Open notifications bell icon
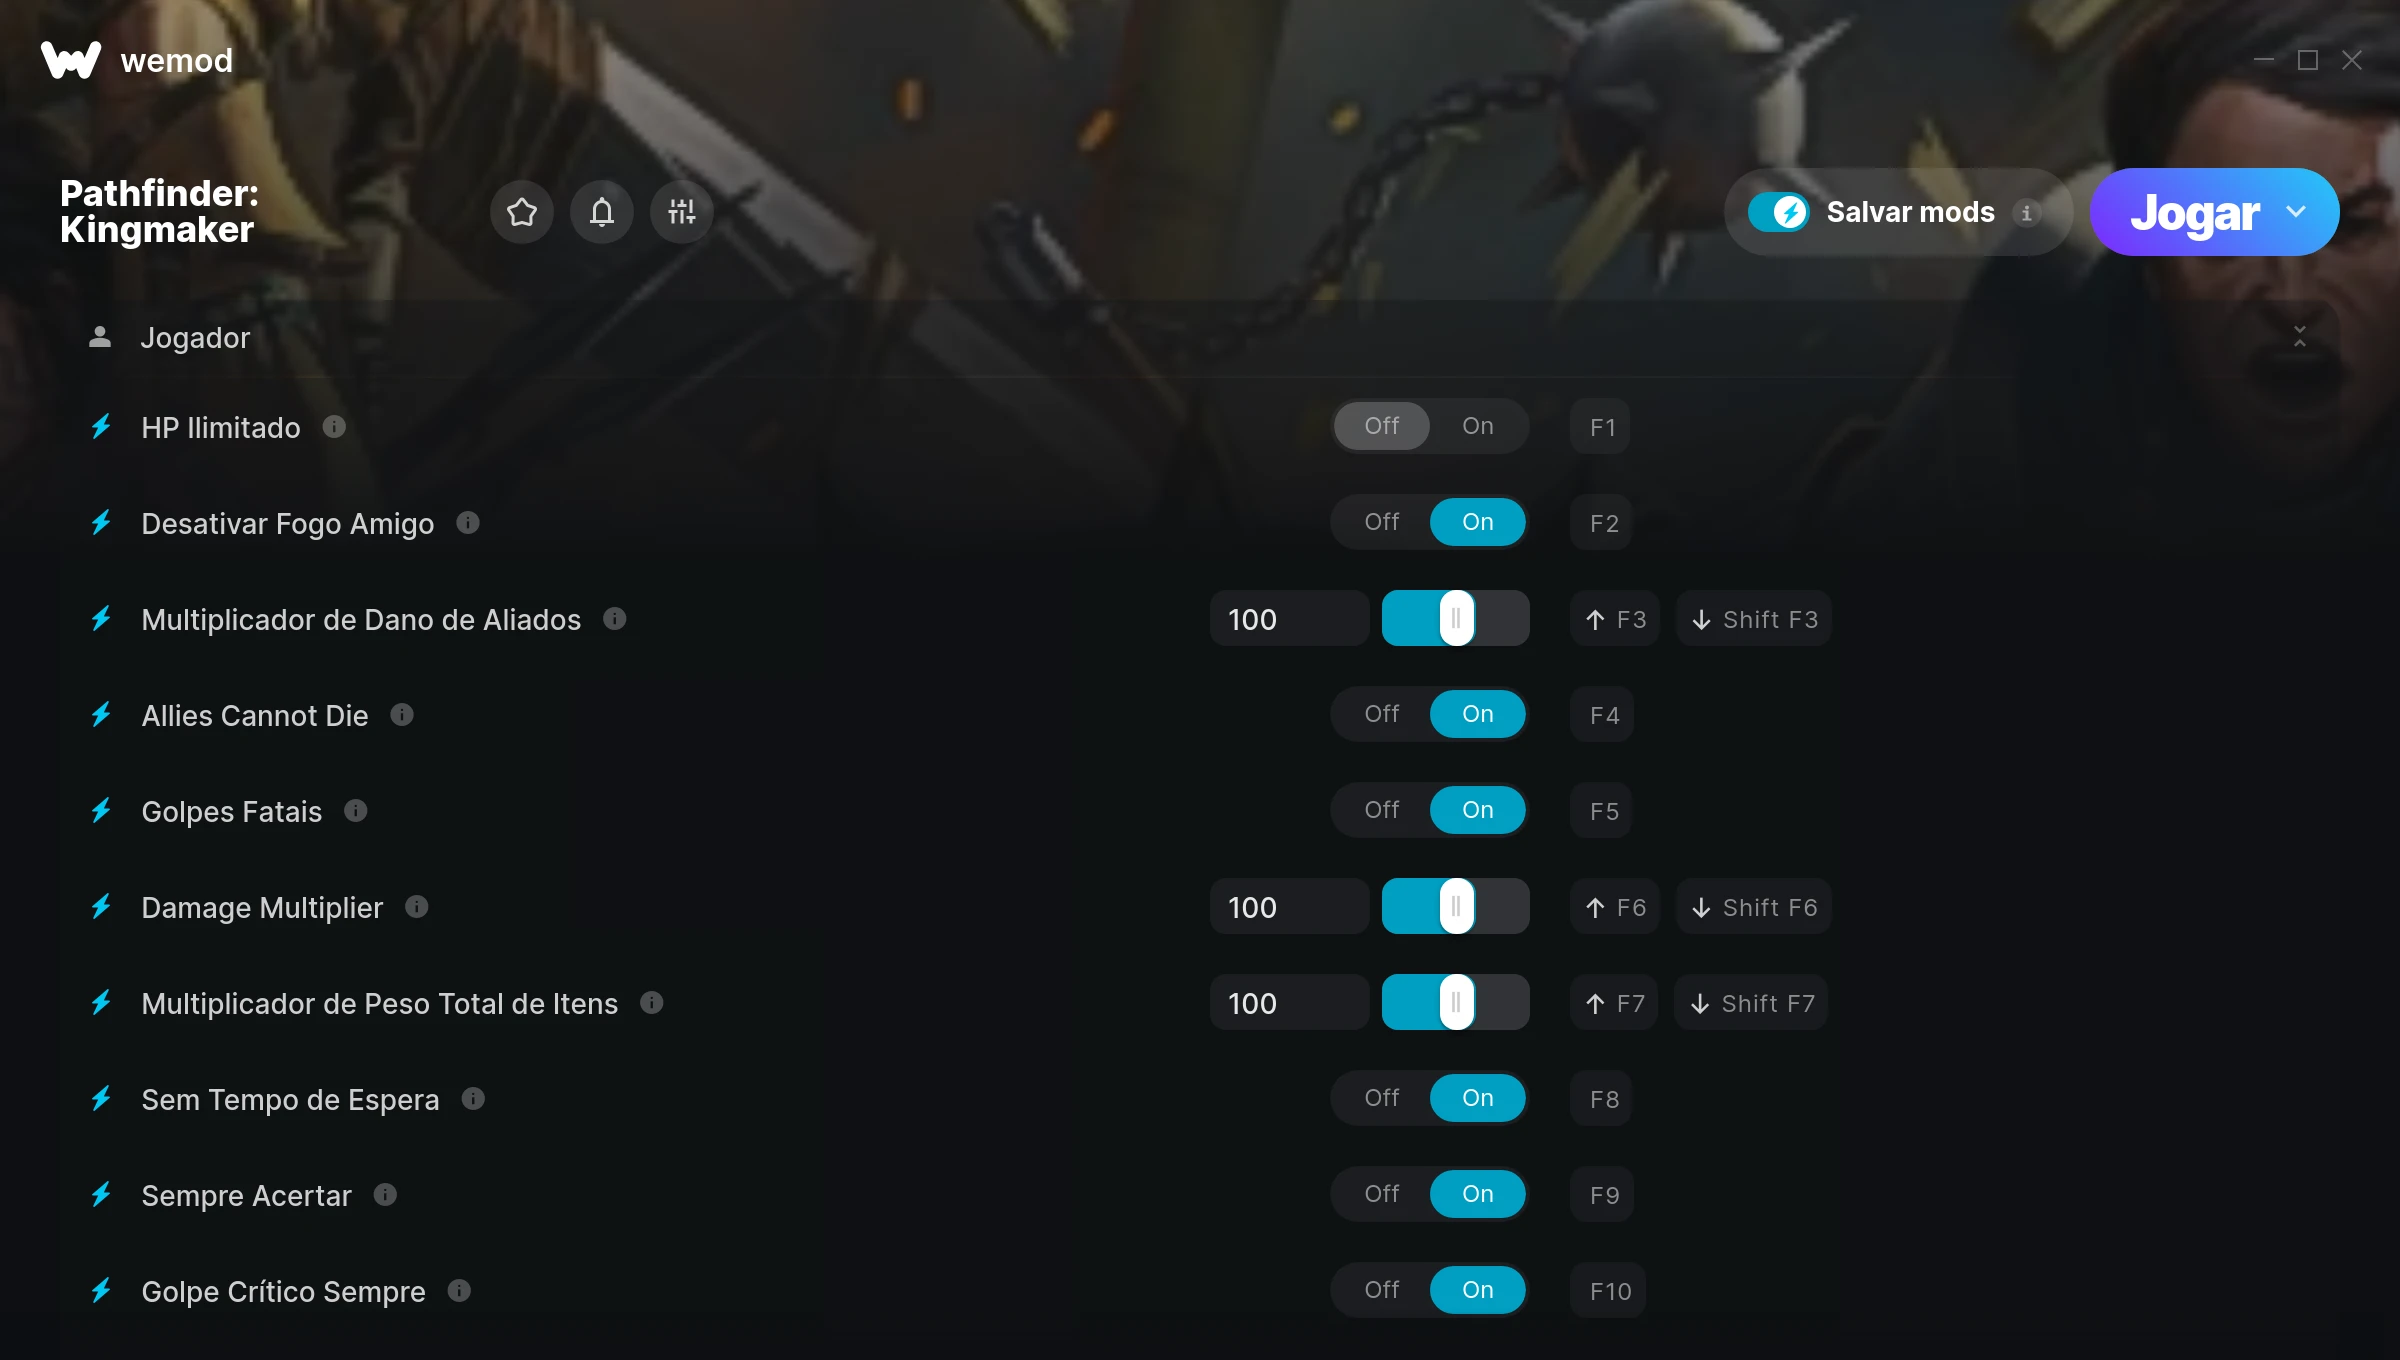The width and height of the screenshot is (2400, 1360). [602, 212]
